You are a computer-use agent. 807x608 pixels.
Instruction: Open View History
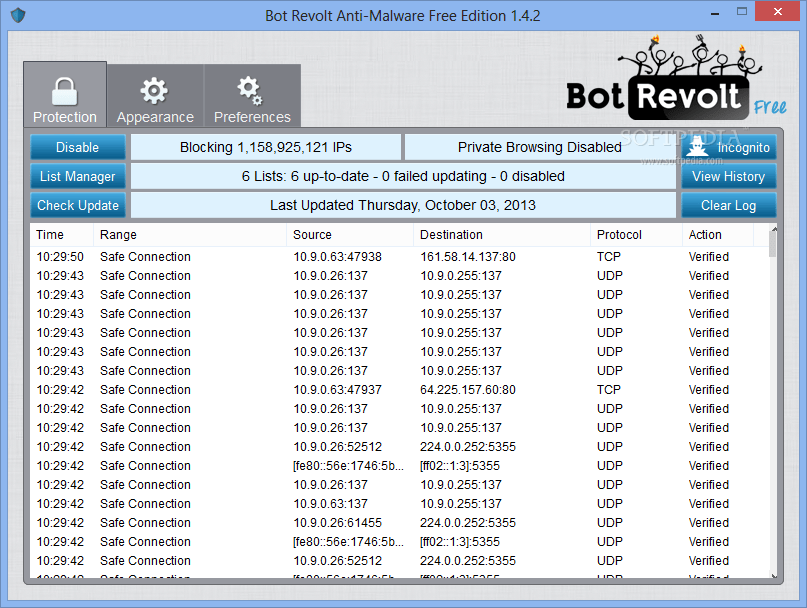(x=728, y=176)
